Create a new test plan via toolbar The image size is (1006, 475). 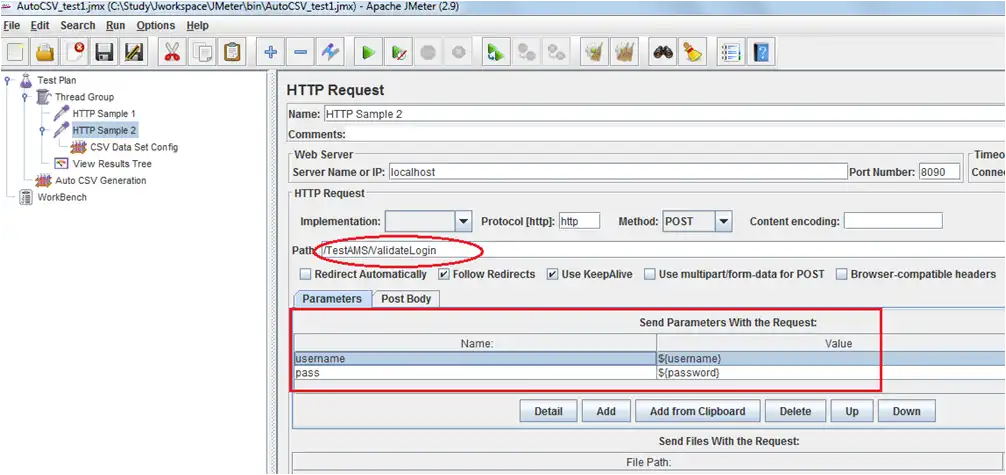click(x=16, y=52)
